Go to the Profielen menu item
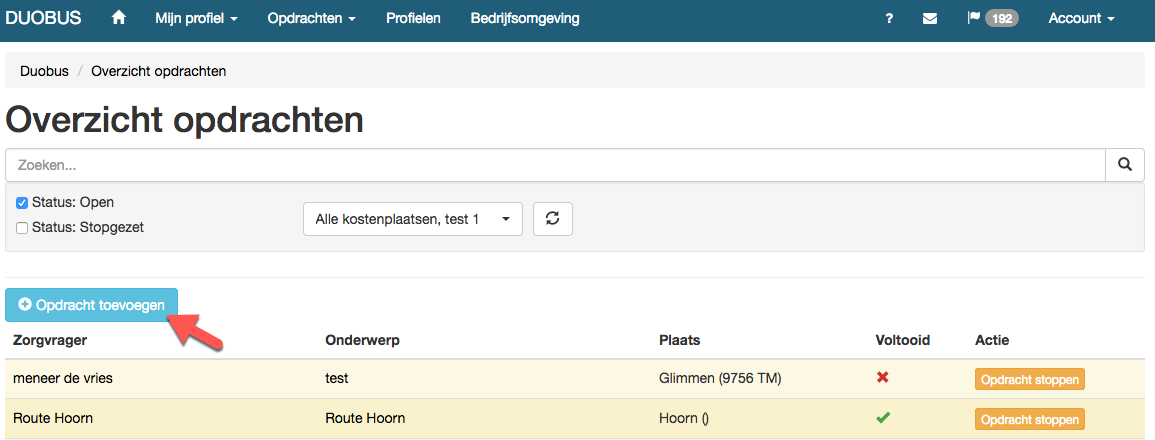Viewport: 1155px width, 440px height. click(x=413, y=19)
